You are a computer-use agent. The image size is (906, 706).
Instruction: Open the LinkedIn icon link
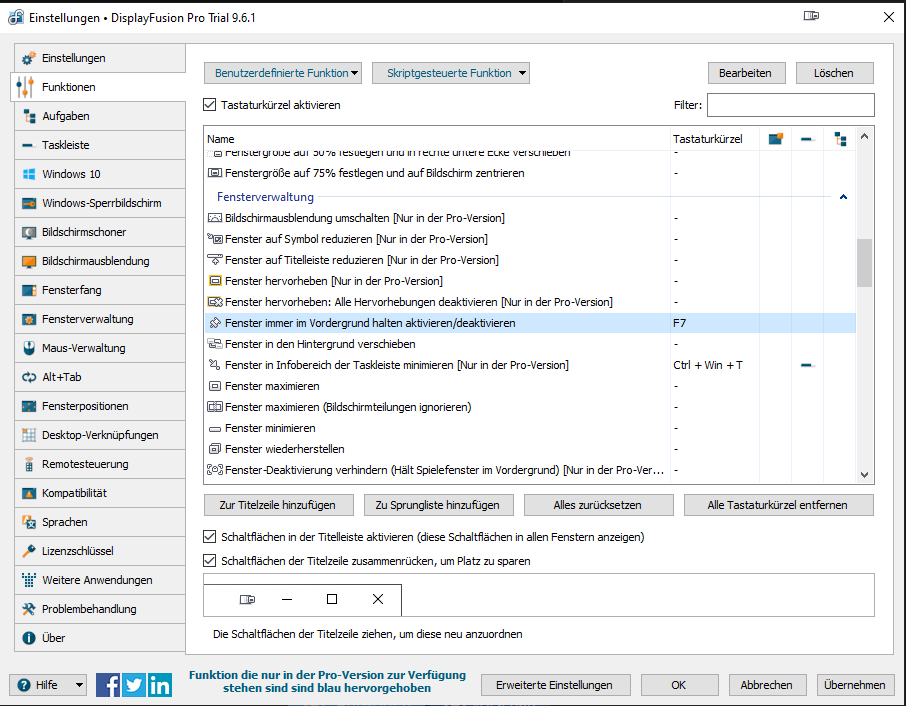[x=159, y=685]
